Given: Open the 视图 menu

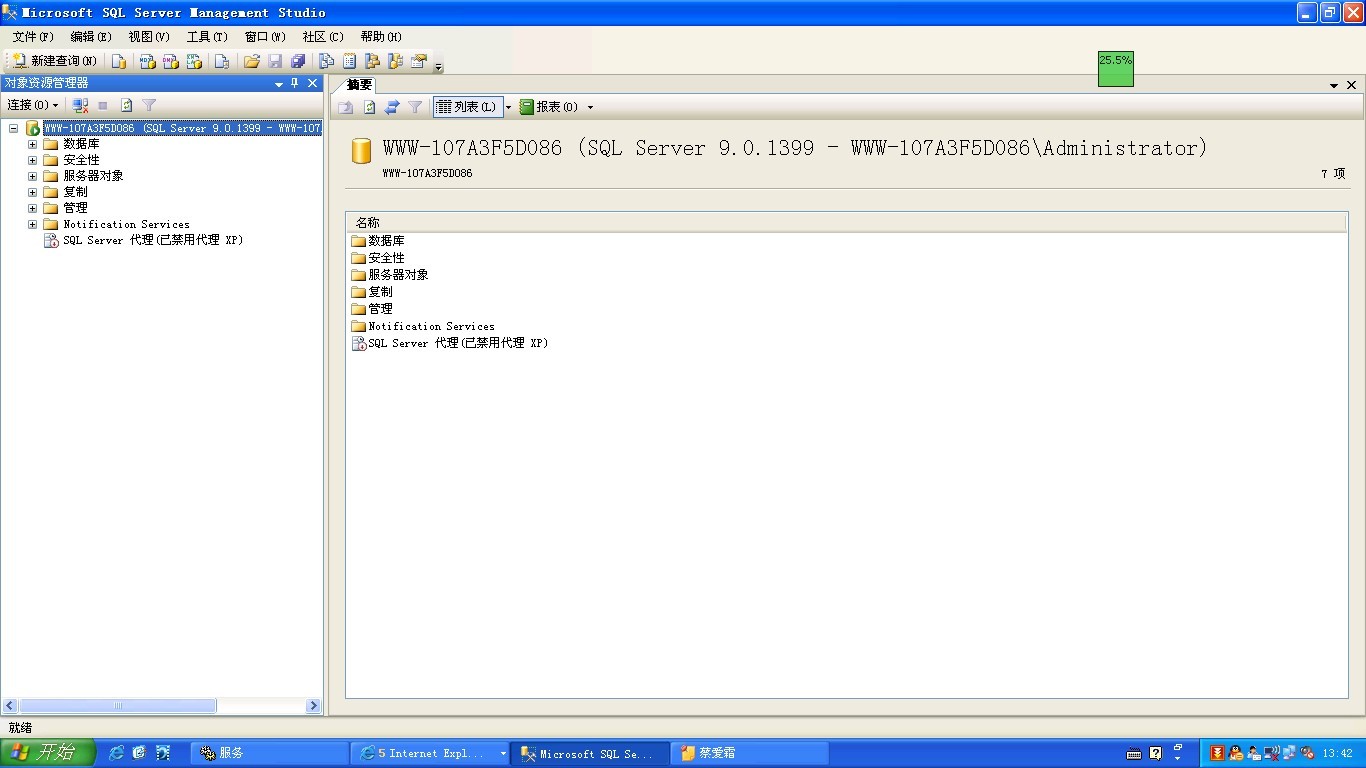Looking at the screenshot, I should [x=149, y=37].
